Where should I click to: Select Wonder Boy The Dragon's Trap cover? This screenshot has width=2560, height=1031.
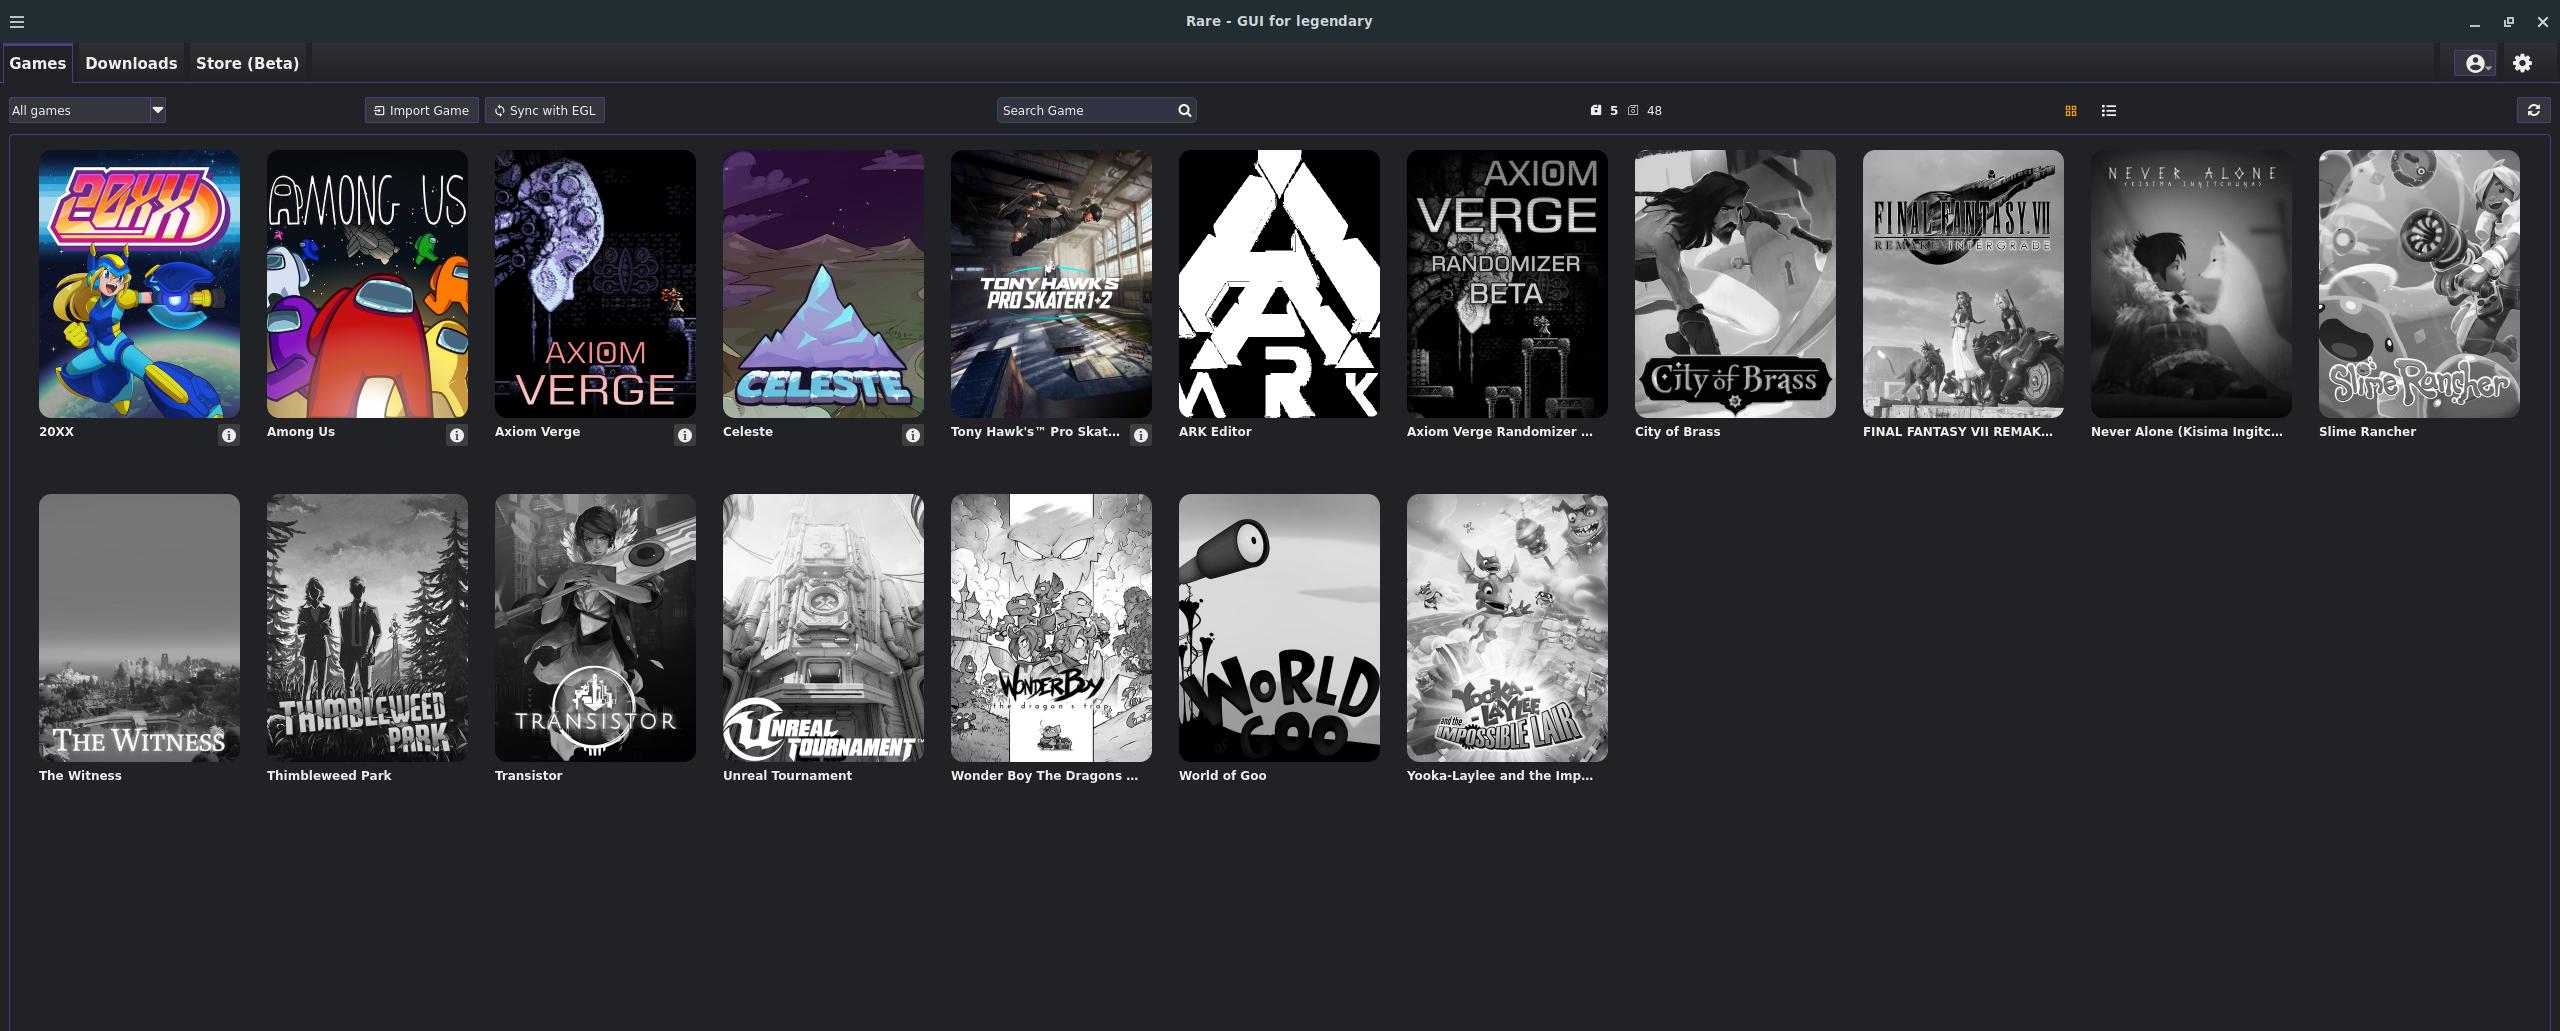pos(1051,628)
